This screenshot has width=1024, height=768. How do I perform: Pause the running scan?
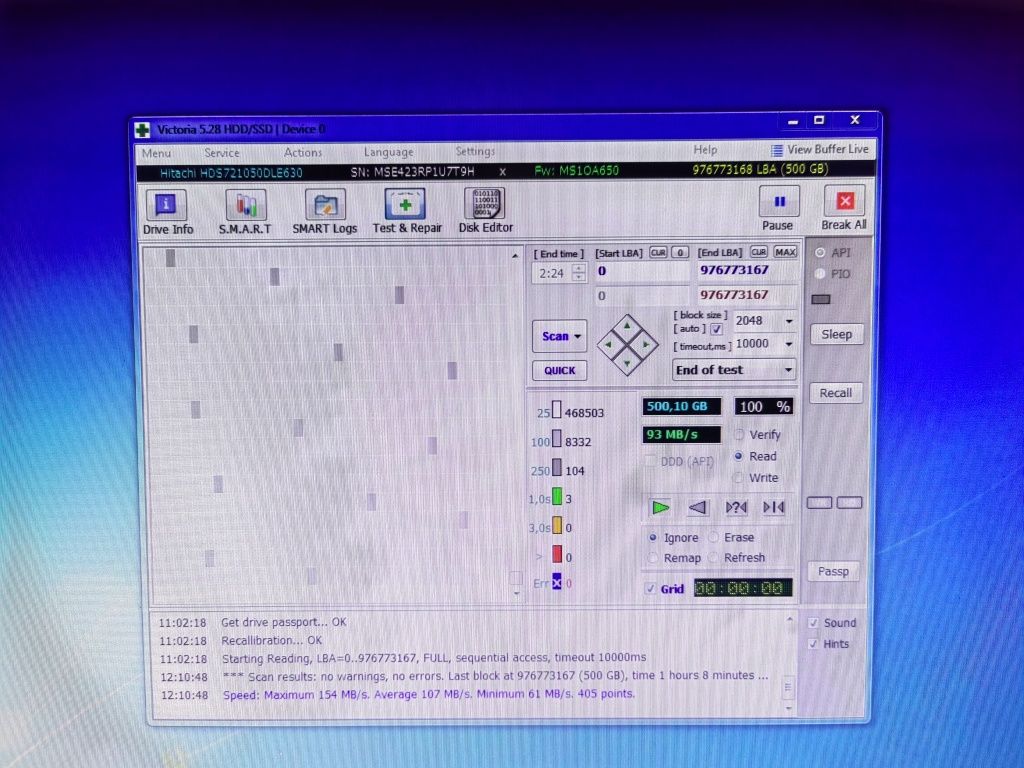778,209
